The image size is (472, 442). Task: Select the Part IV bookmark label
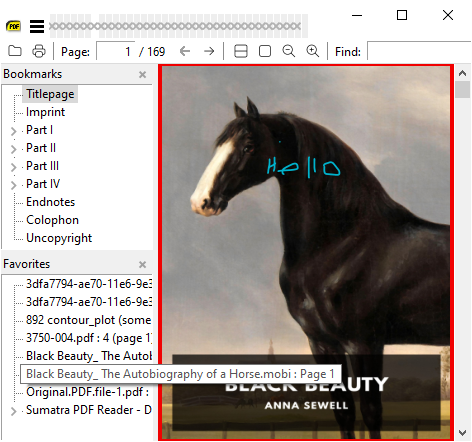(43, 184)
